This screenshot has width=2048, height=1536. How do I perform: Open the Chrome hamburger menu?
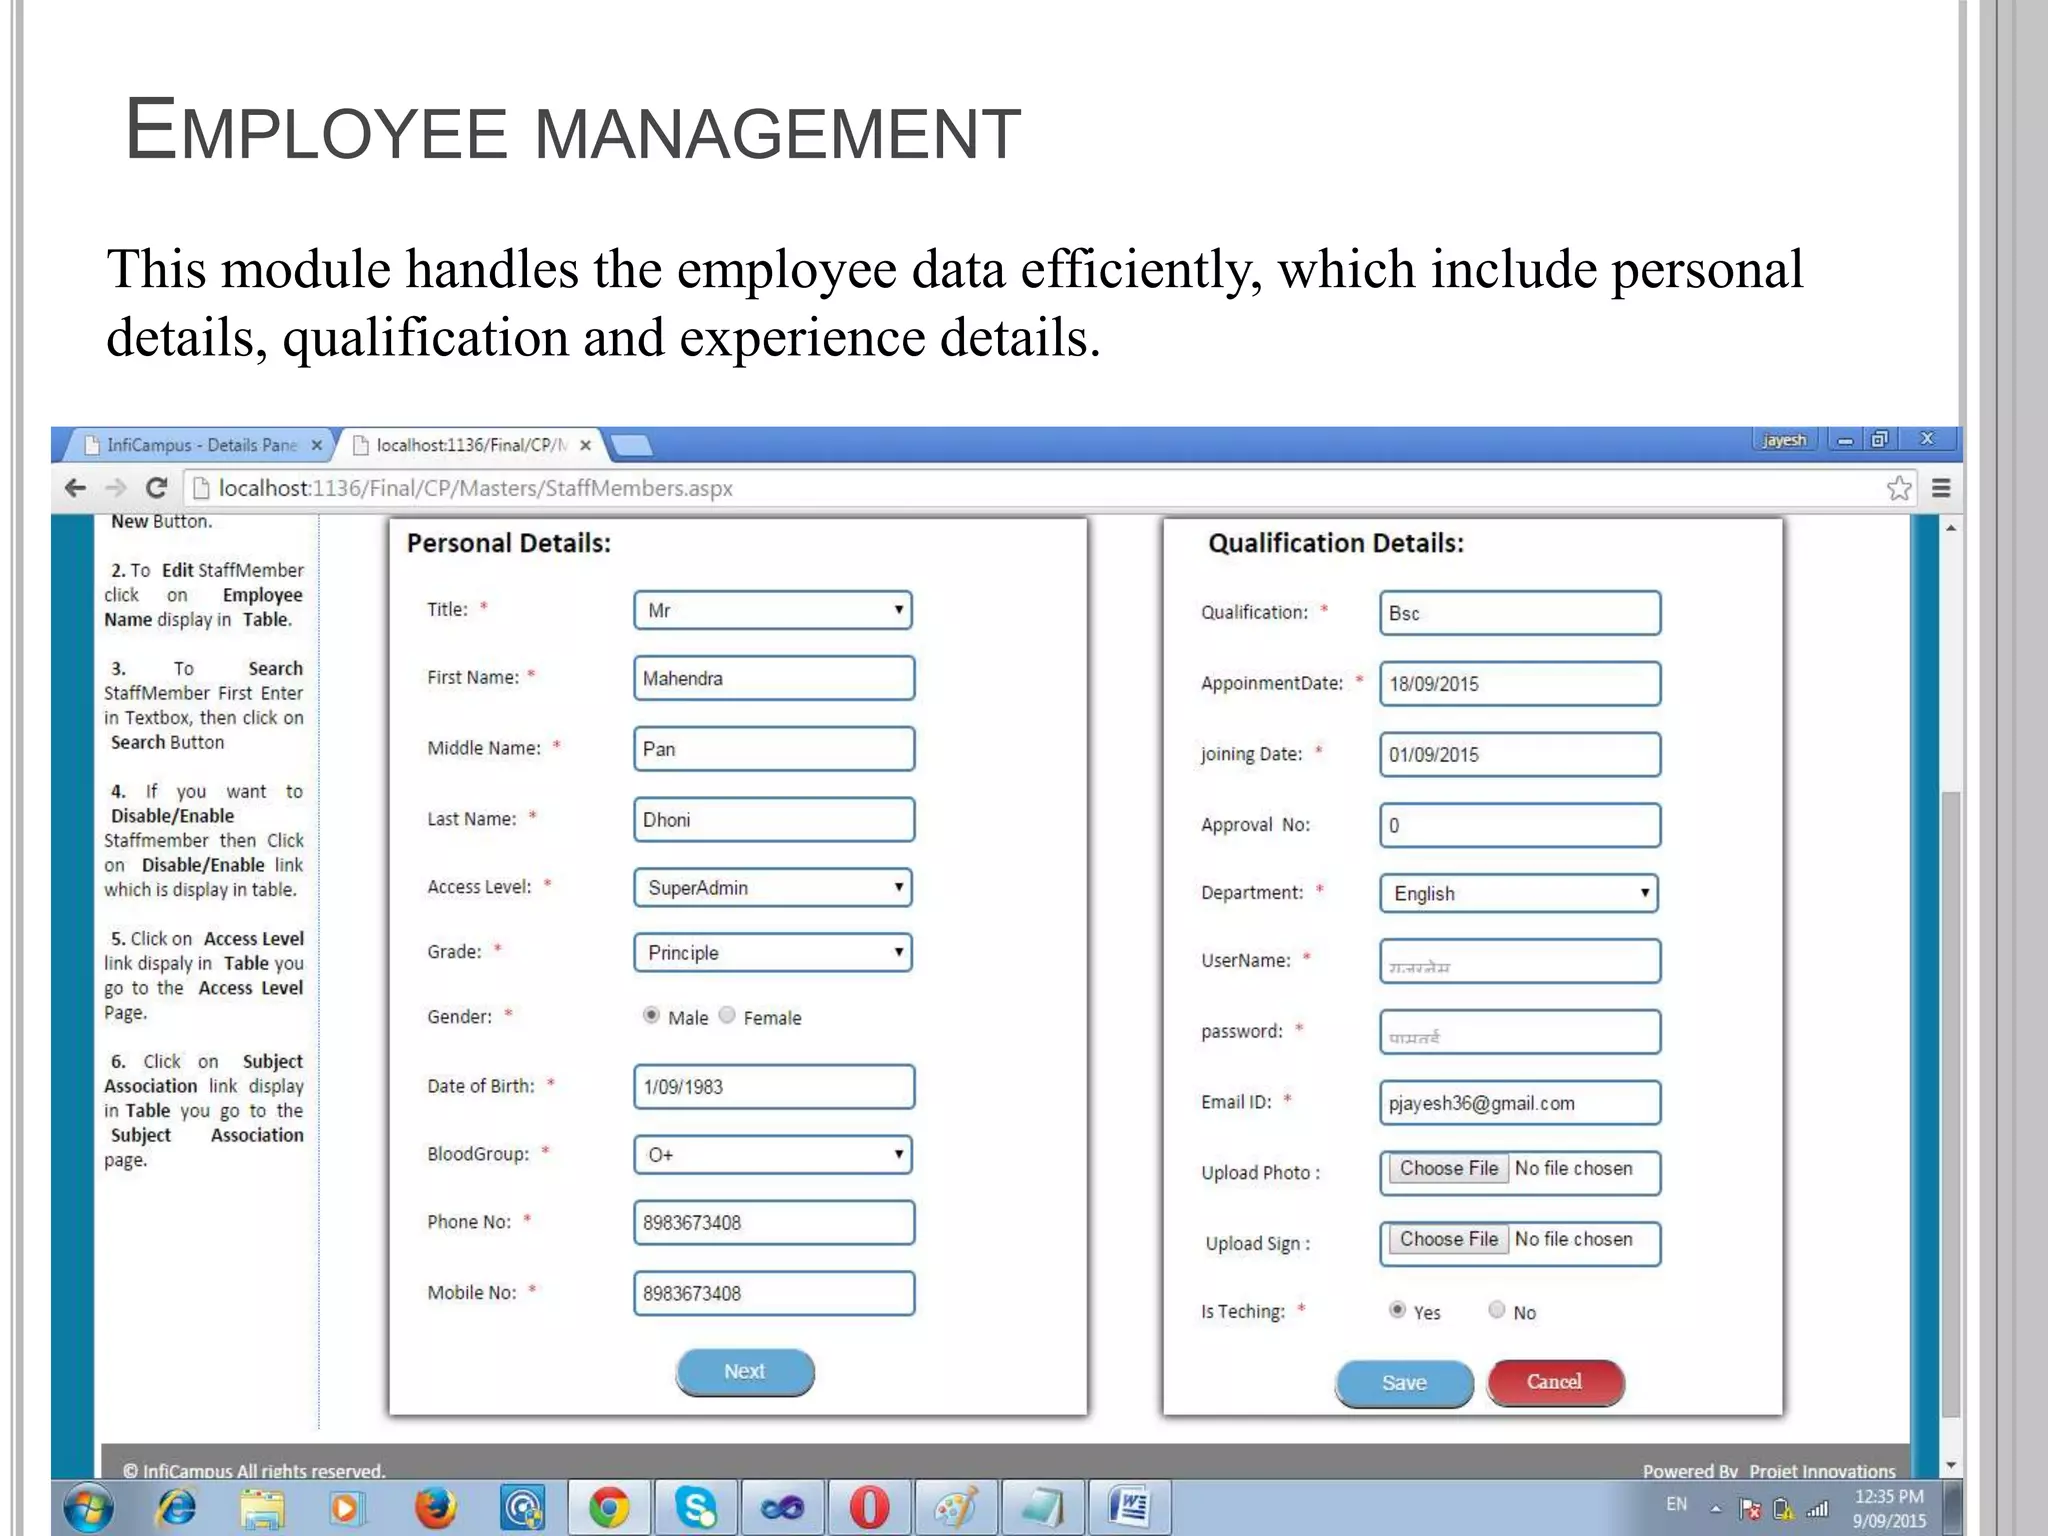pos(1941,488)
